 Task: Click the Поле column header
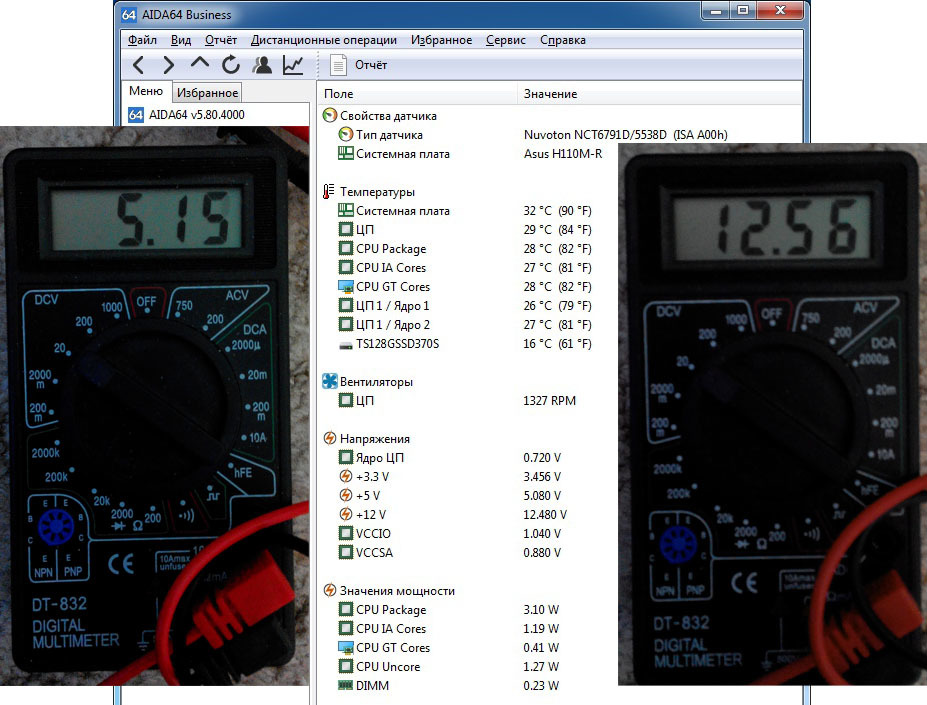pos(417,93)
